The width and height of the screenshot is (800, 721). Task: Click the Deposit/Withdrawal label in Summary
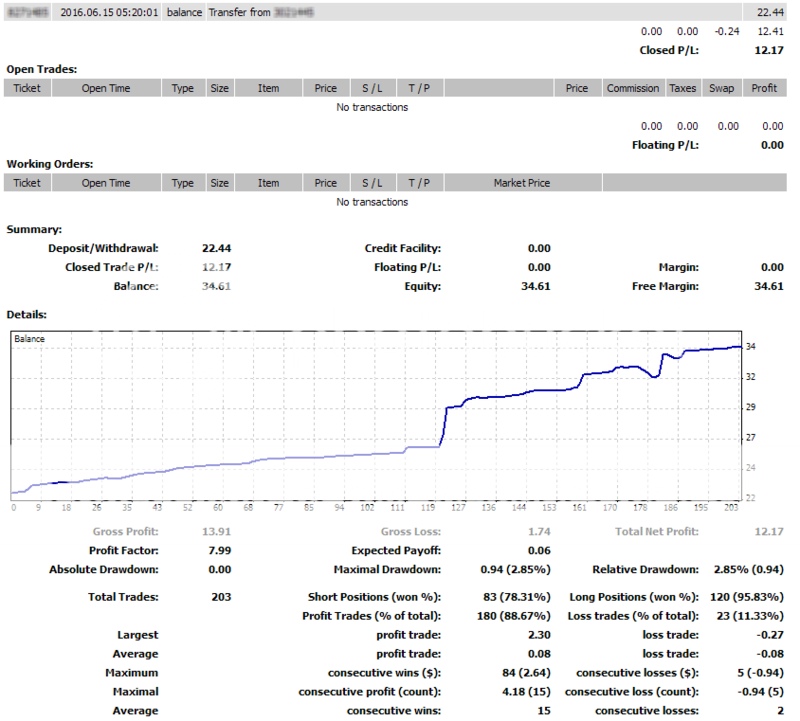(104, 248)
